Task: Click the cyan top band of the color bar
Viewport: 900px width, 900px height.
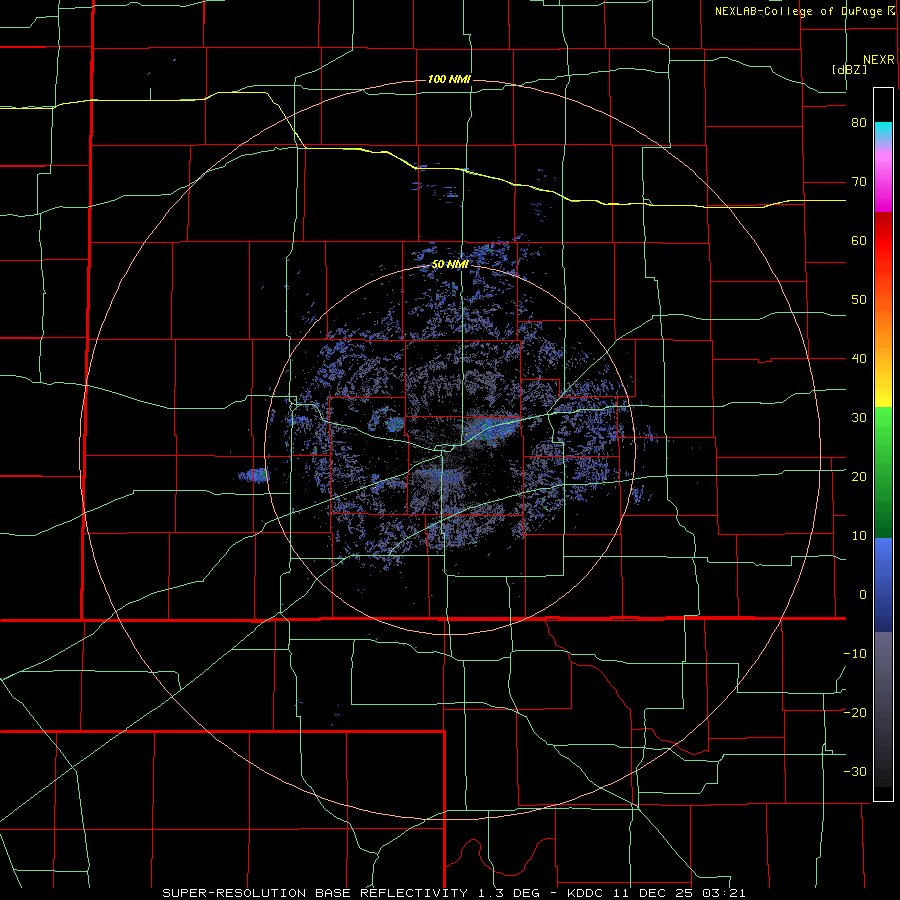Action: pos(883,133)
